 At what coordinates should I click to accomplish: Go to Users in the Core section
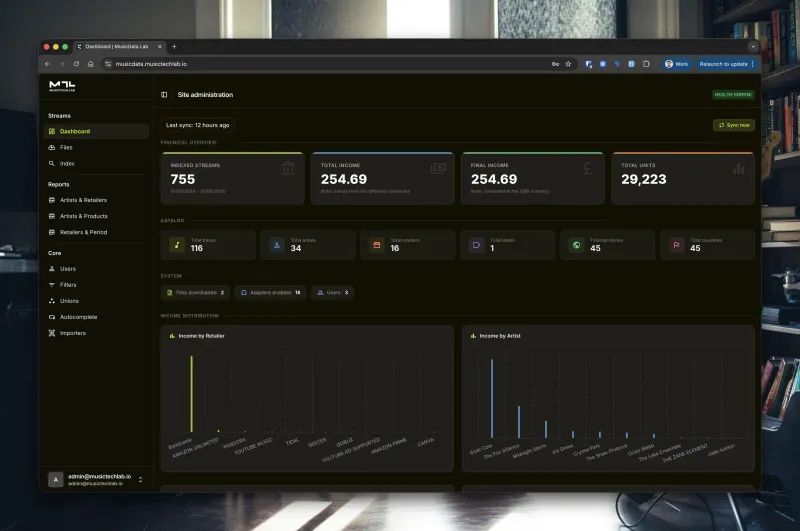pos(96,269)
